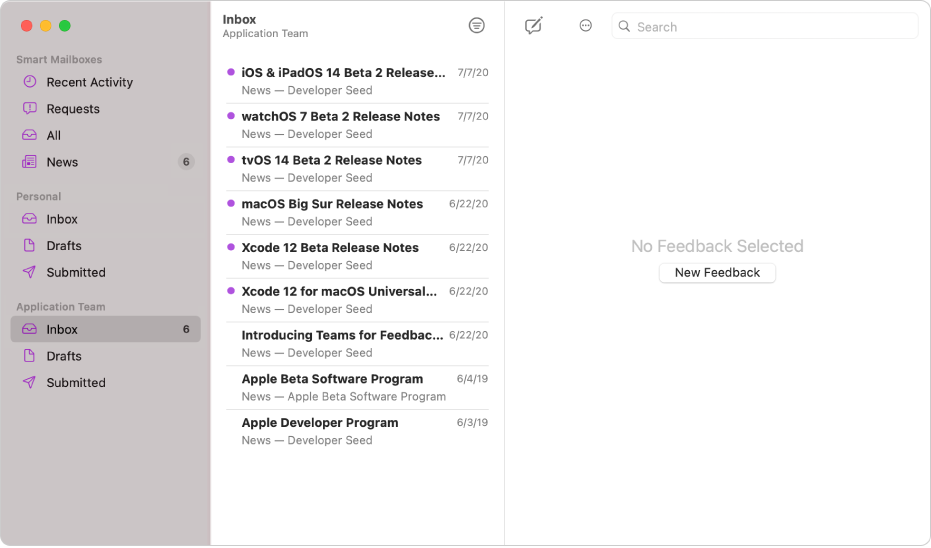
Task: Open the Personal Inbox
Action: point(62,219)
